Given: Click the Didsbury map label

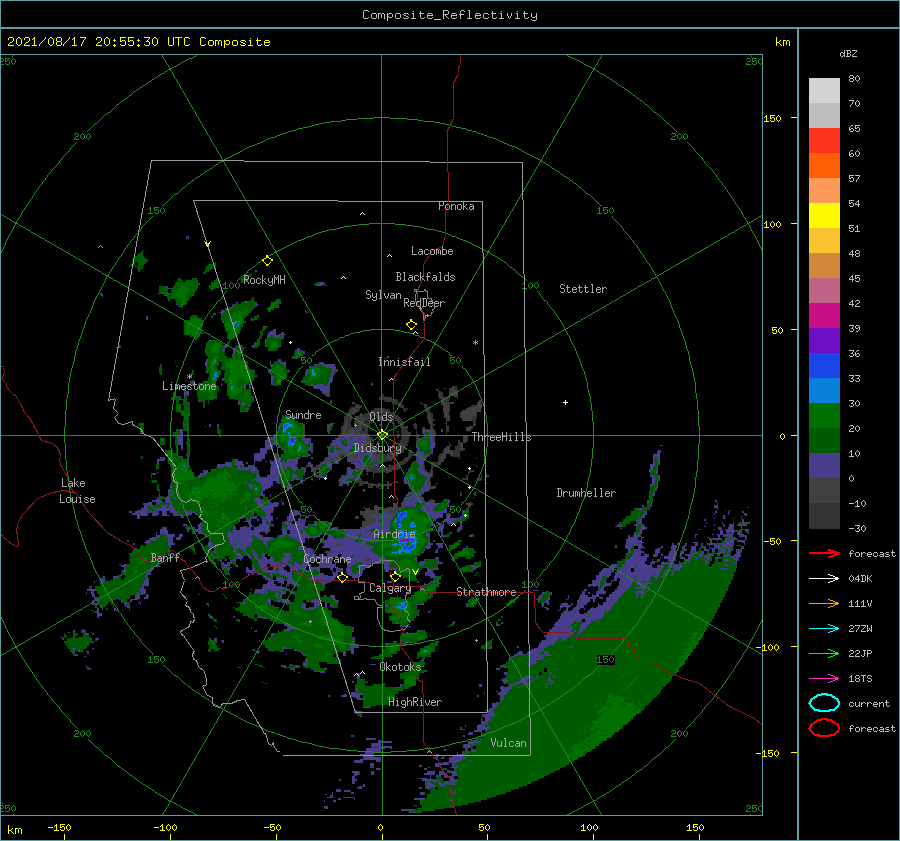Looking at the screenshot, I should [x=377, y=448].
